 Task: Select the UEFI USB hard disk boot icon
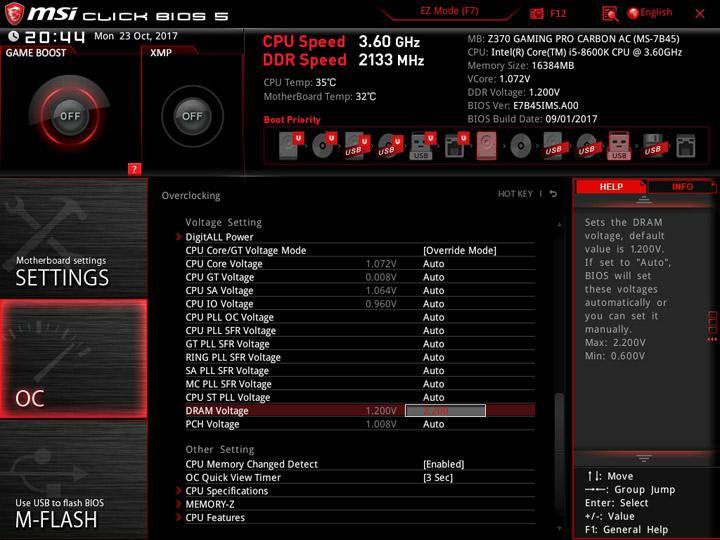tap(357, 146)
